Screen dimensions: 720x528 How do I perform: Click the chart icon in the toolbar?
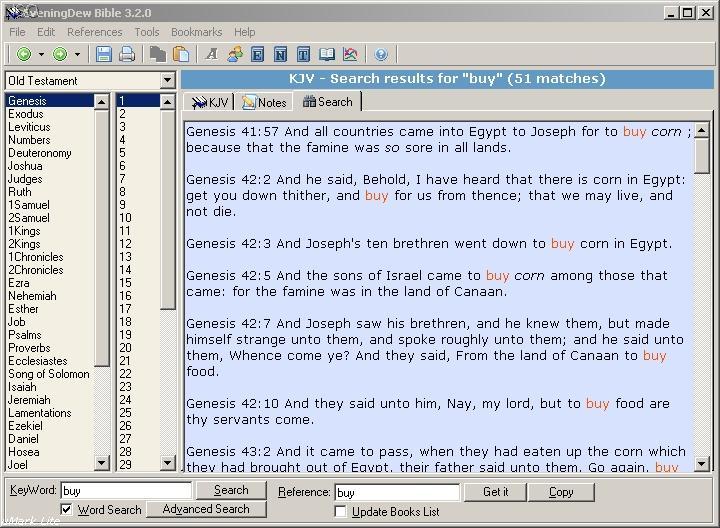tap(350, 54)
